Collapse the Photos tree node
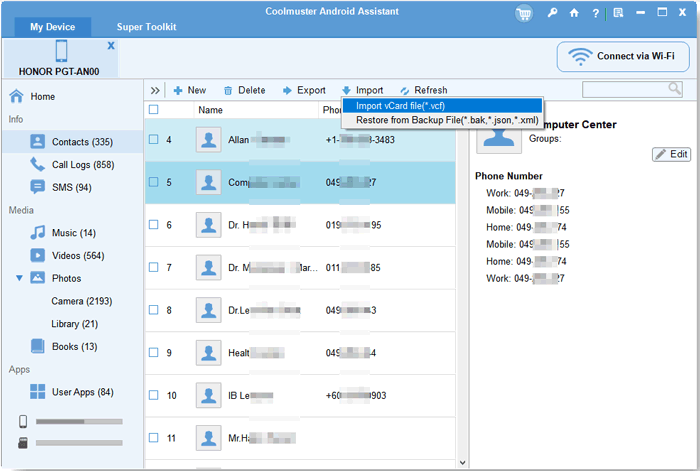 pos(19,278)
